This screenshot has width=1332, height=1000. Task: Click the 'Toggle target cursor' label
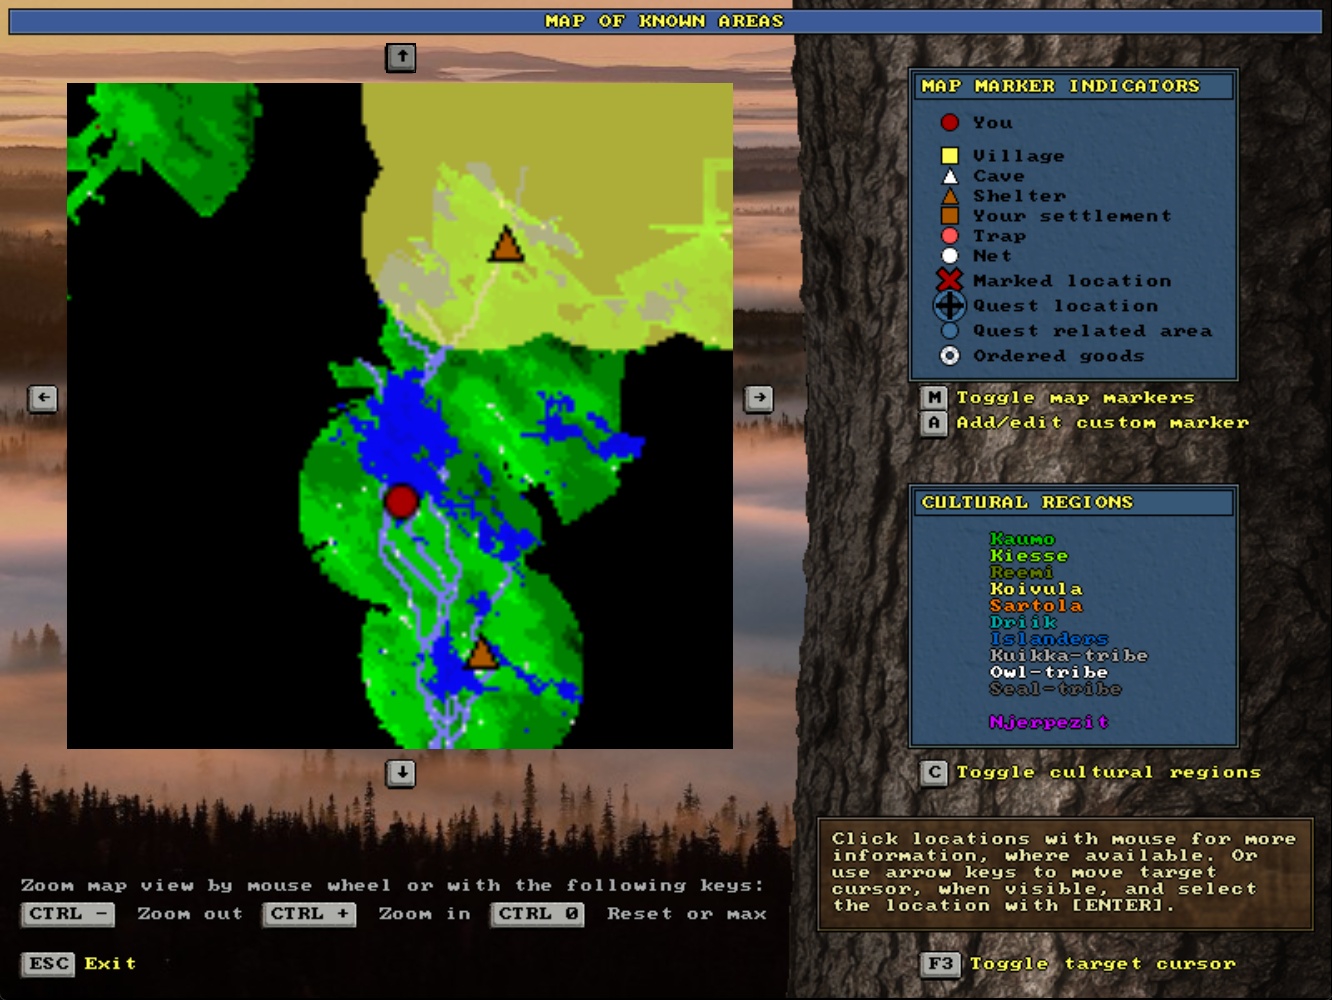(x=1103, y=964)
